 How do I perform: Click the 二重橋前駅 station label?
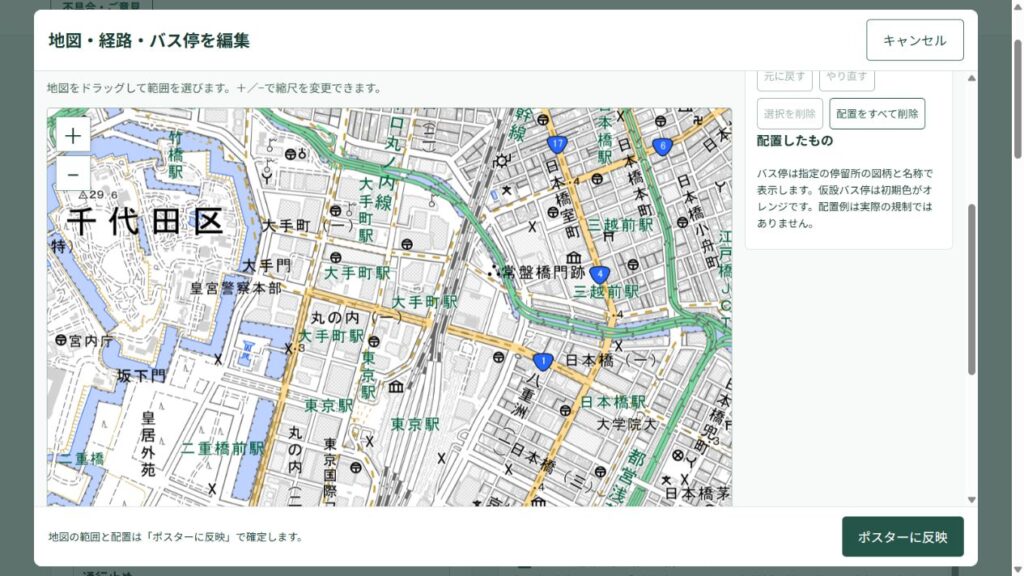pyautogui.click(x=223, y=448)
